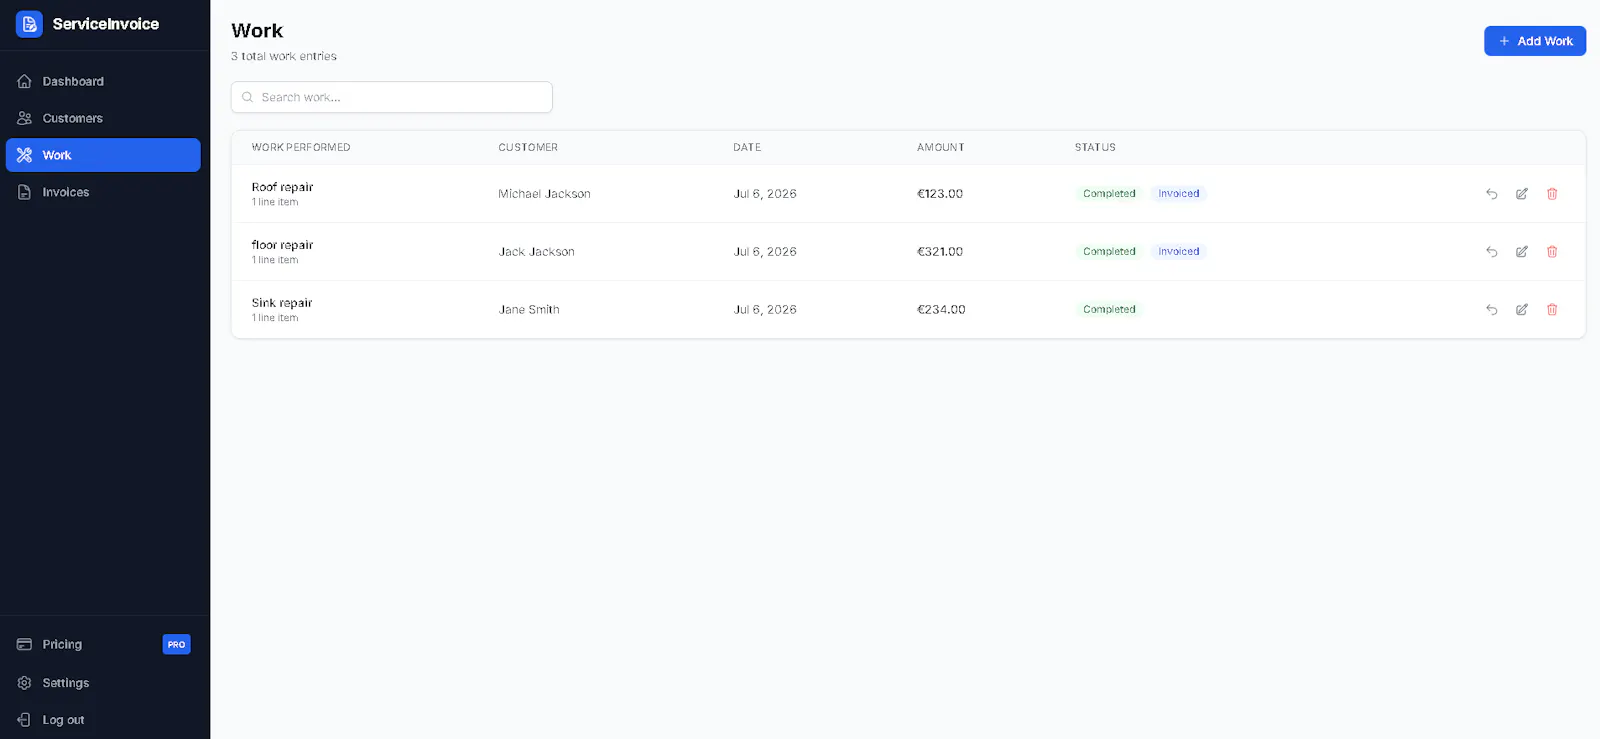Click the Completed badge for Sink repair

click(1109, 310)
